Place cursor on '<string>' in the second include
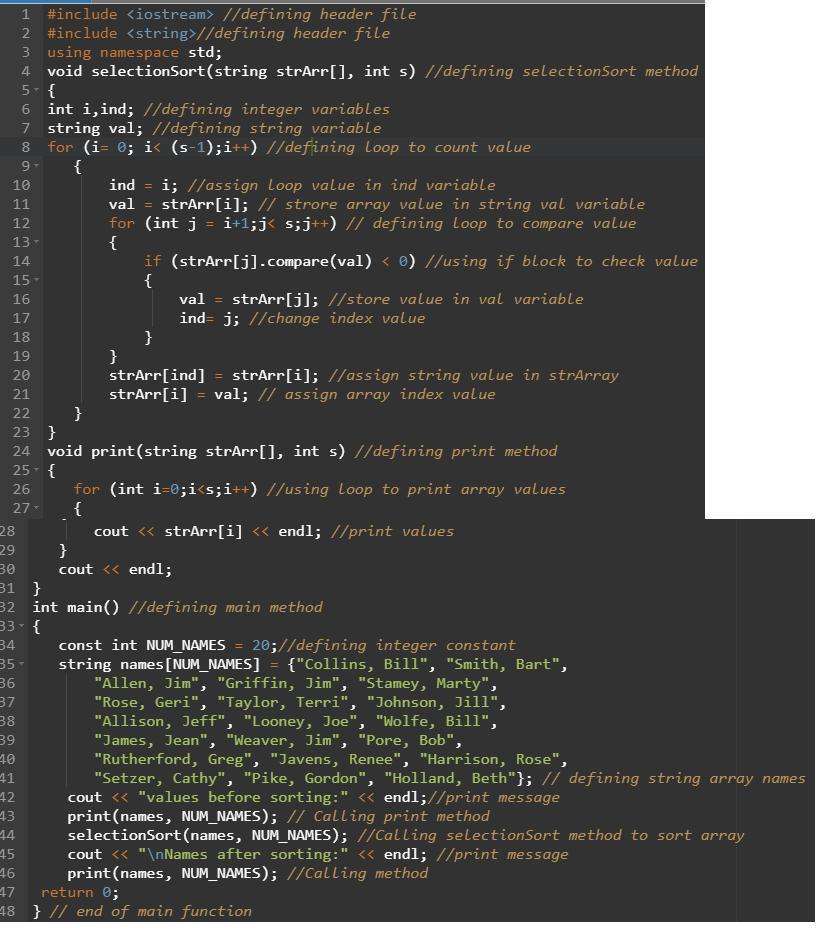The height and width of the screenshot is (932, 819). (161, 33)
